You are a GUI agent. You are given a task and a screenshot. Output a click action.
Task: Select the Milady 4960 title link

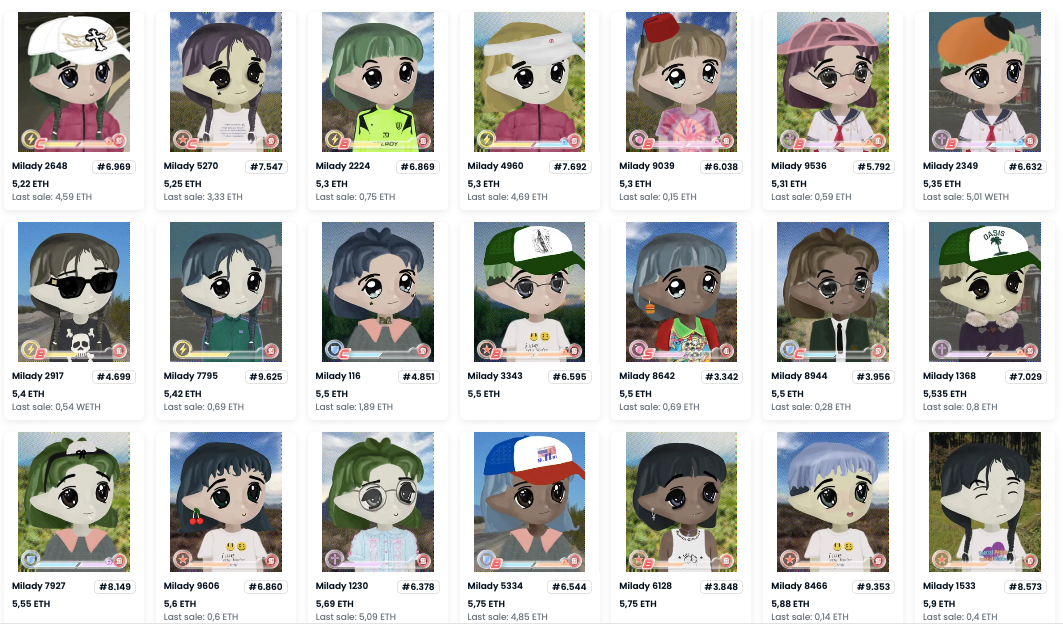tap(495, 165)
